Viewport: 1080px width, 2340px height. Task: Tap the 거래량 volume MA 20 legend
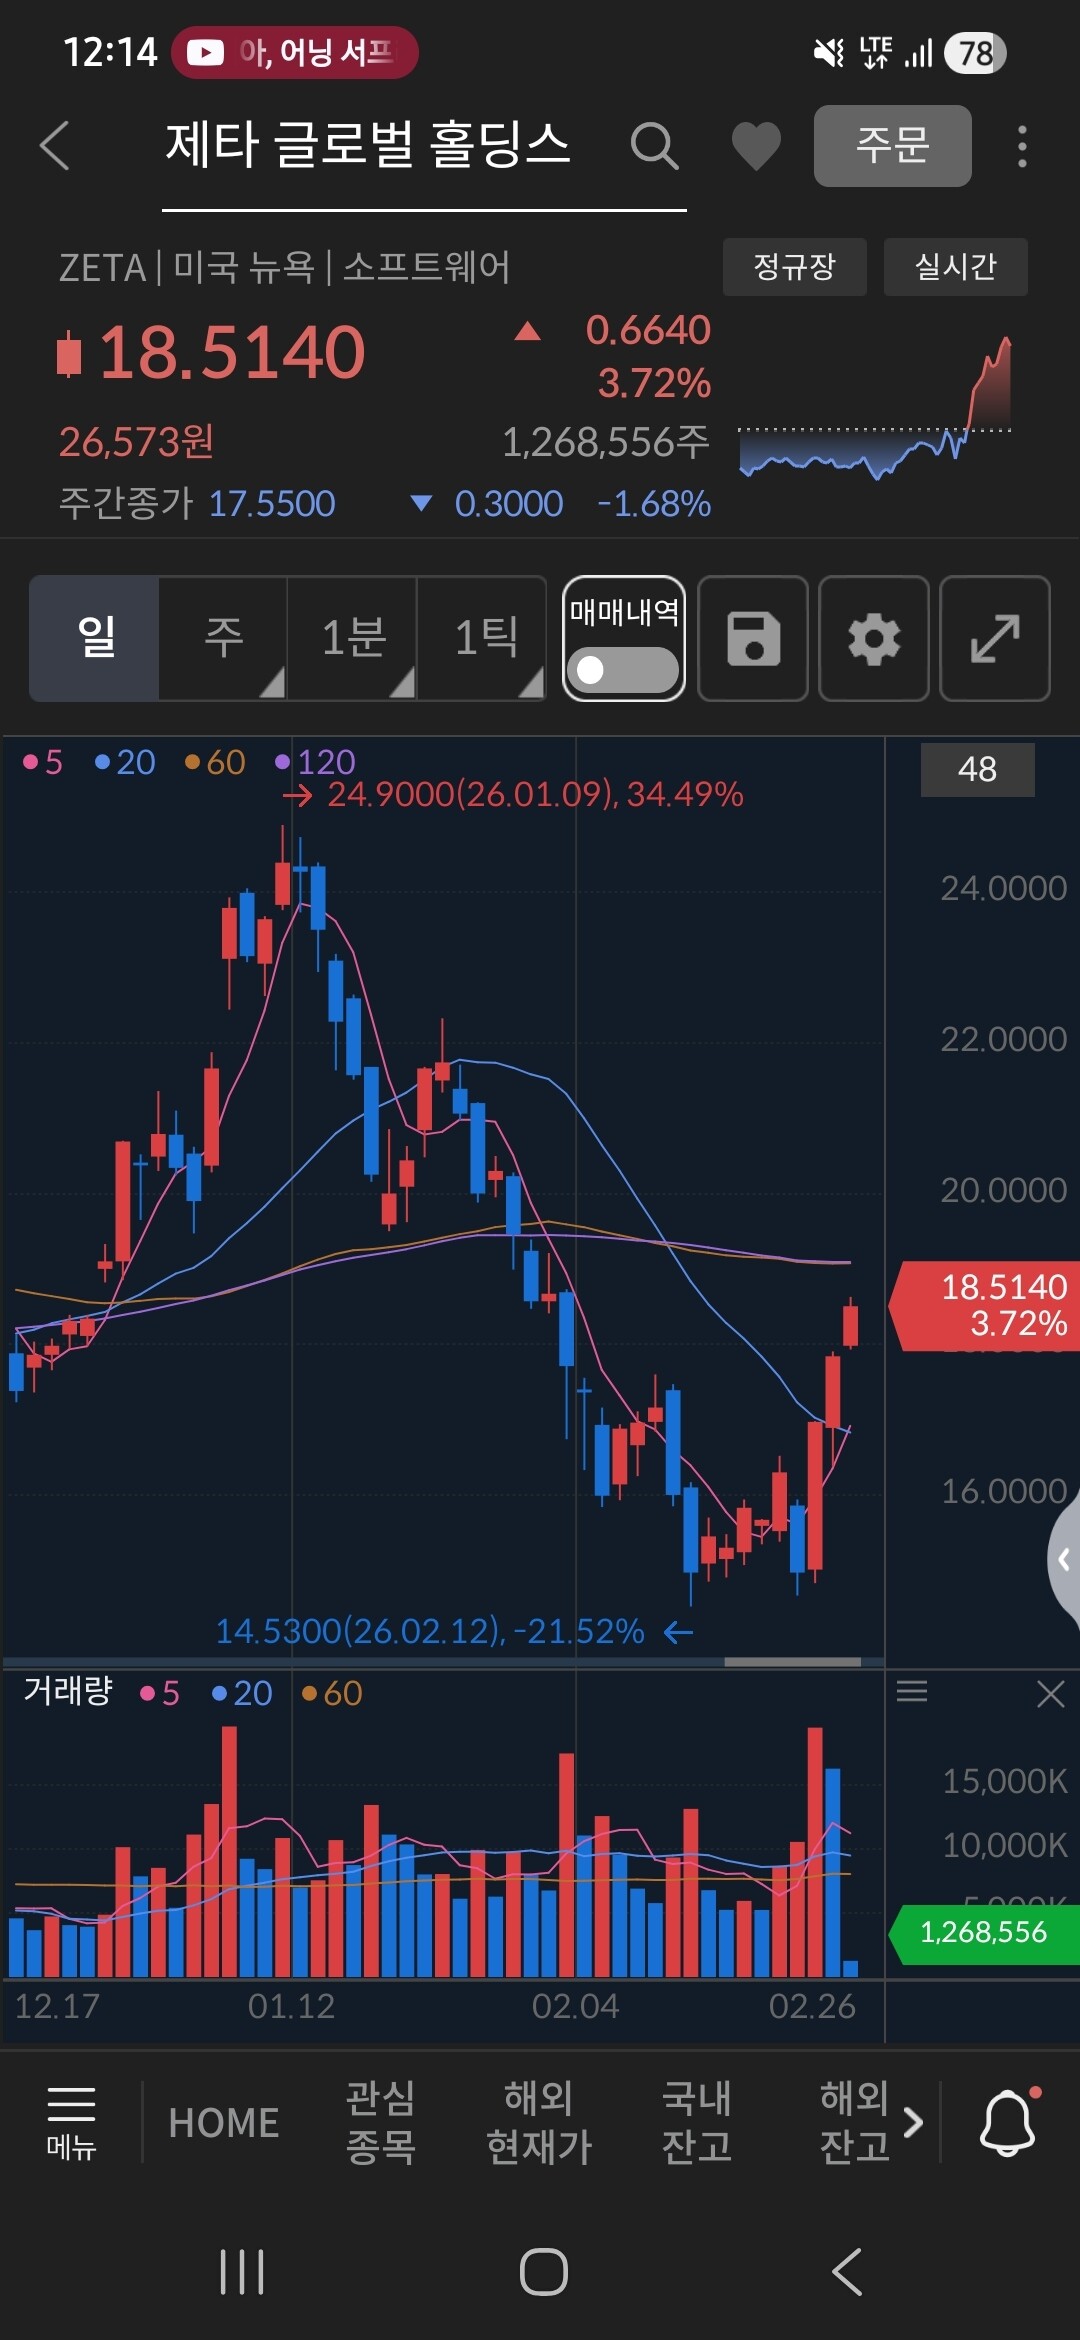coord(242,1693)
